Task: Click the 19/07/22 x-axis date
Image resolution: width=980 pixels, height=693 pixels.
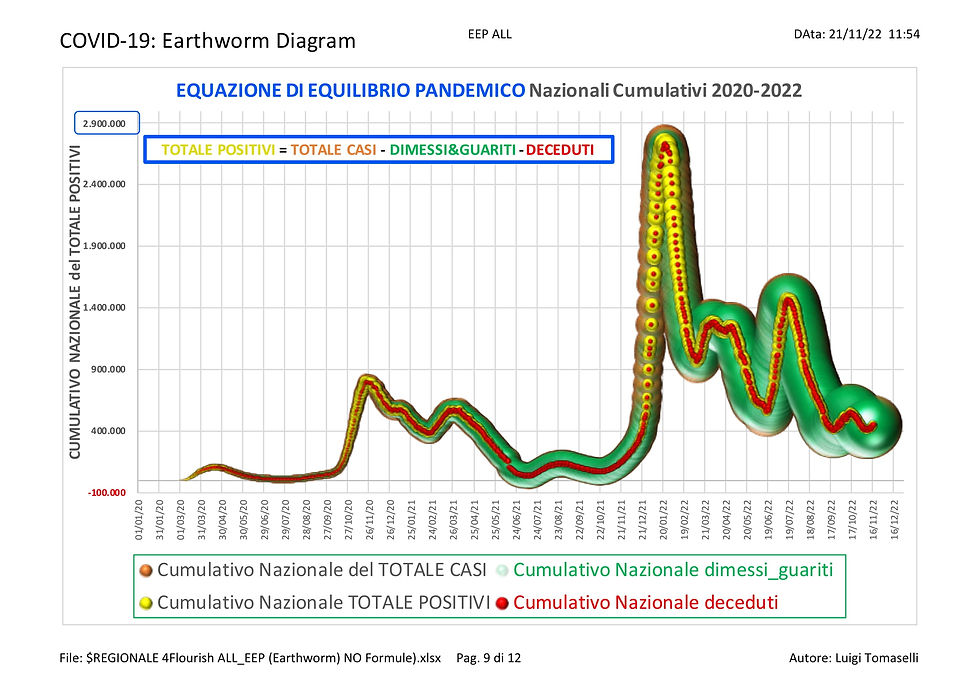Action: (789, 519)
